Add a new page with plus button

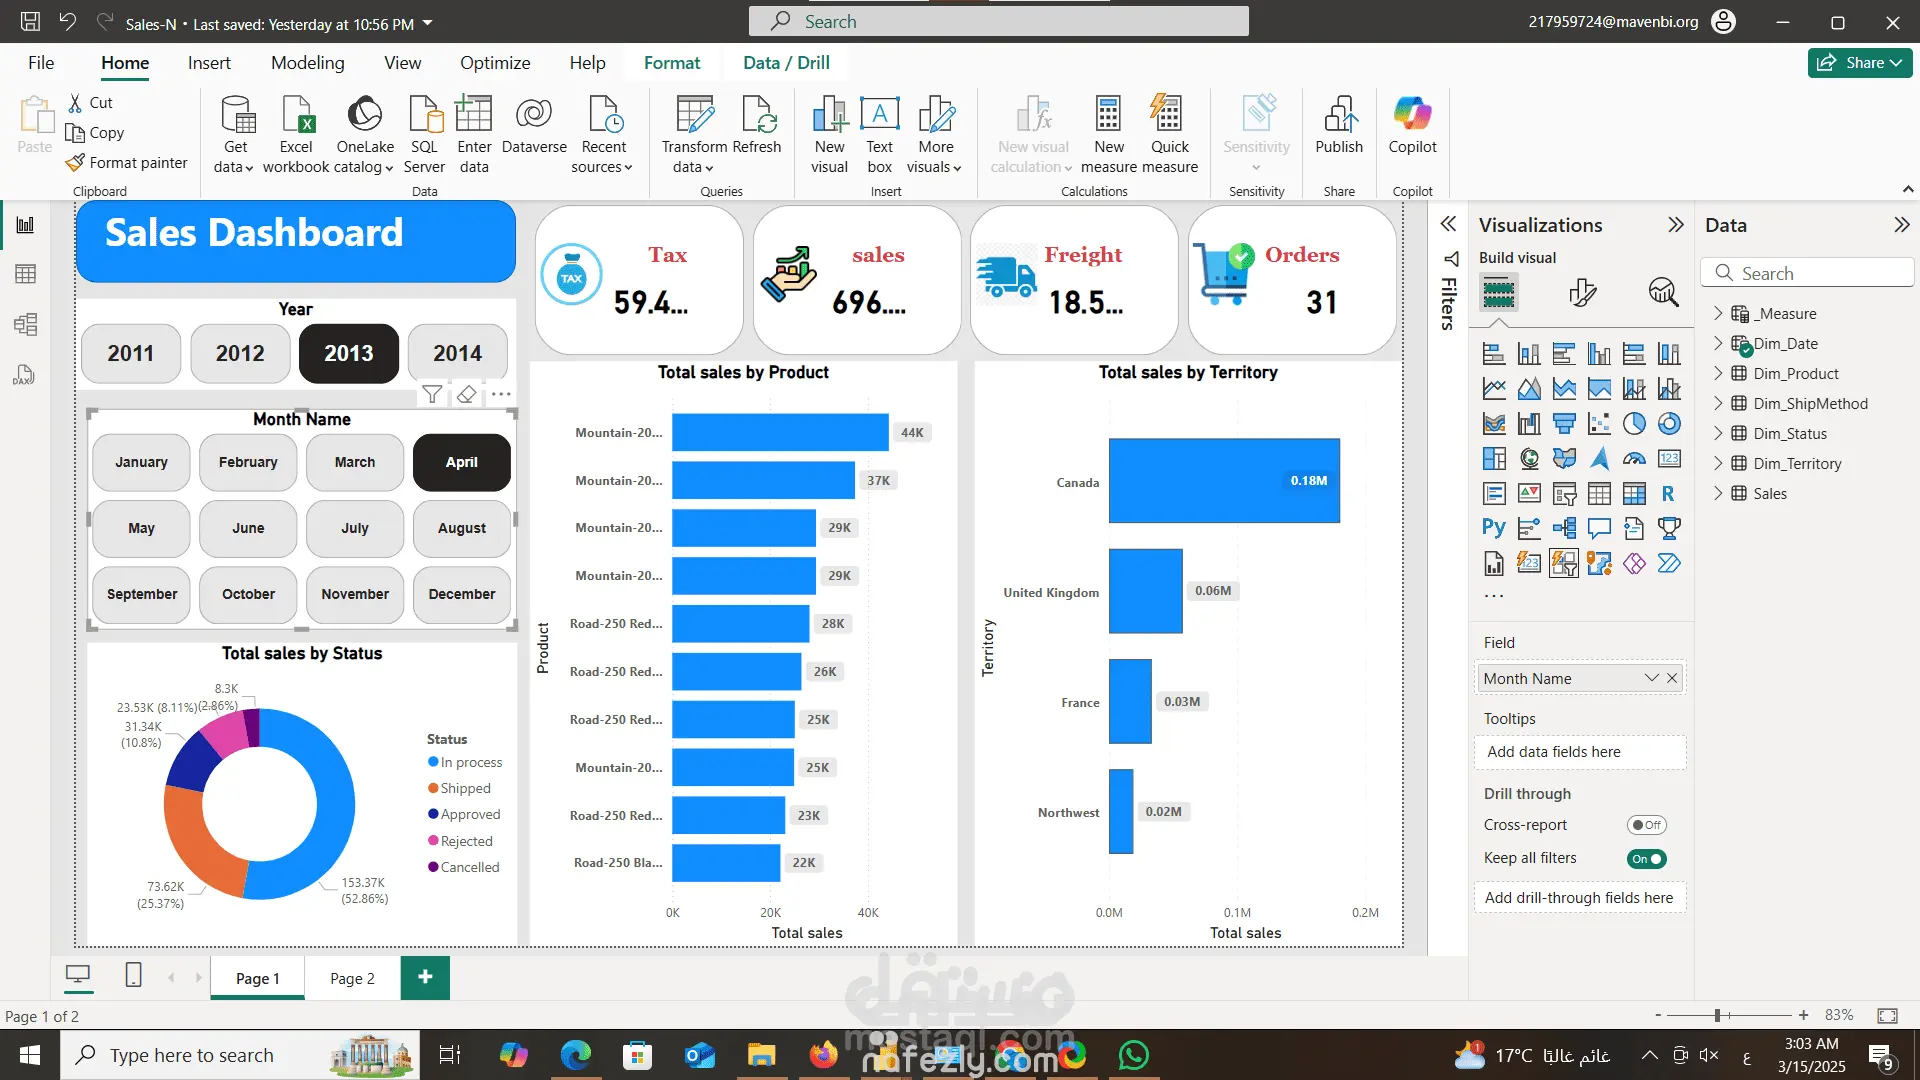pyautogui.click(x=425, y=977)
